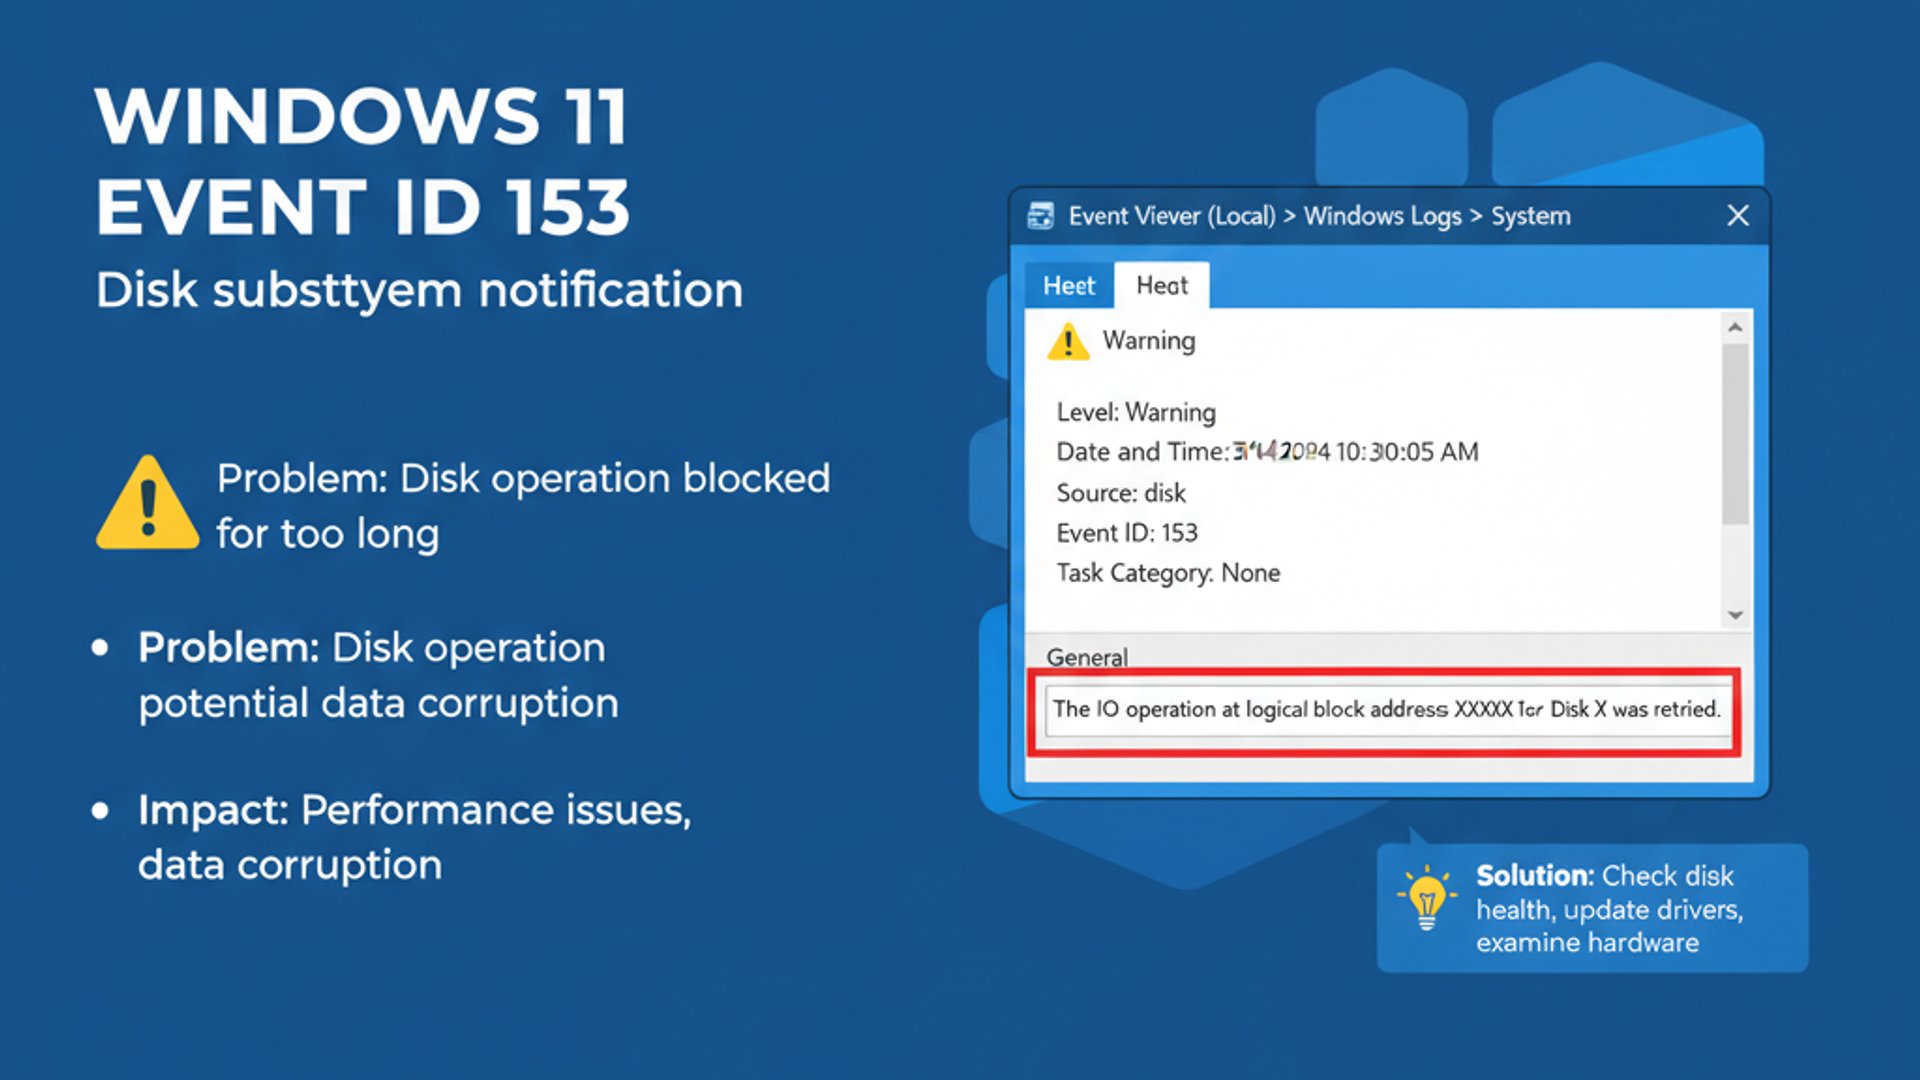Click the IO operation message field
Screen dimensions: 1920x1080
click(1387, 710)
